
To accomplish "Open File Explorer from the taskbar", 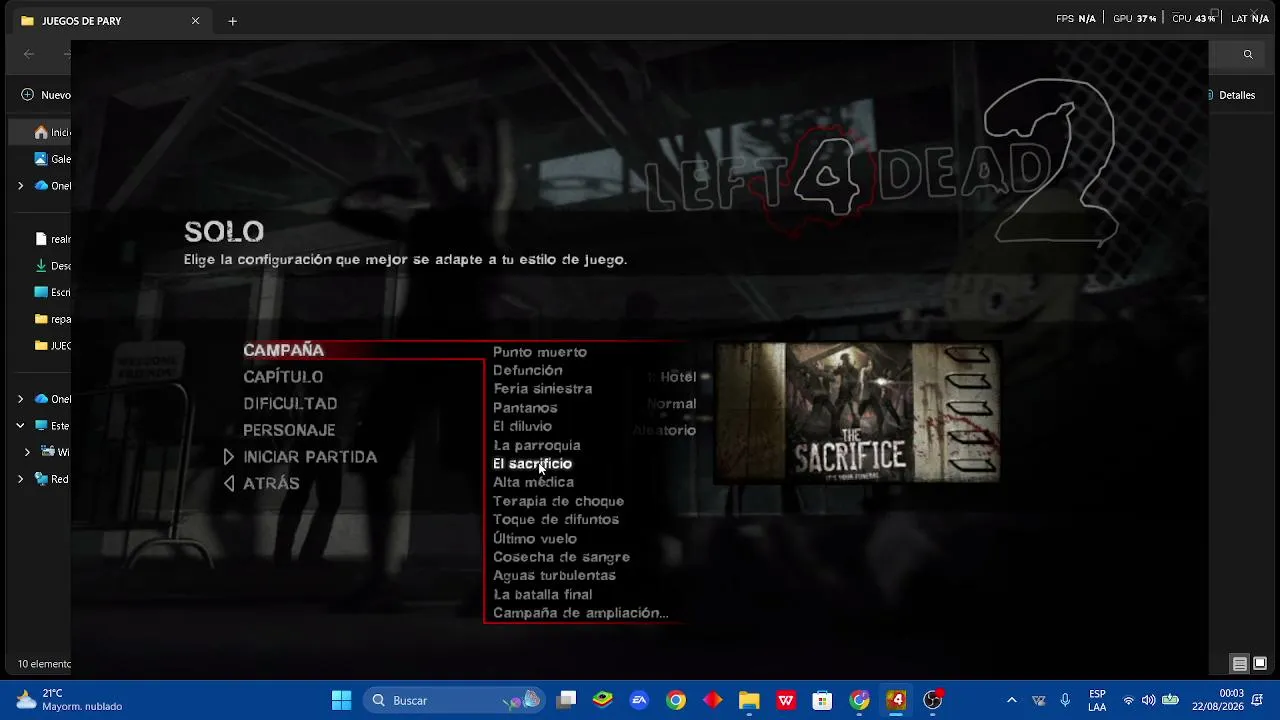I will tap(749, 700).
